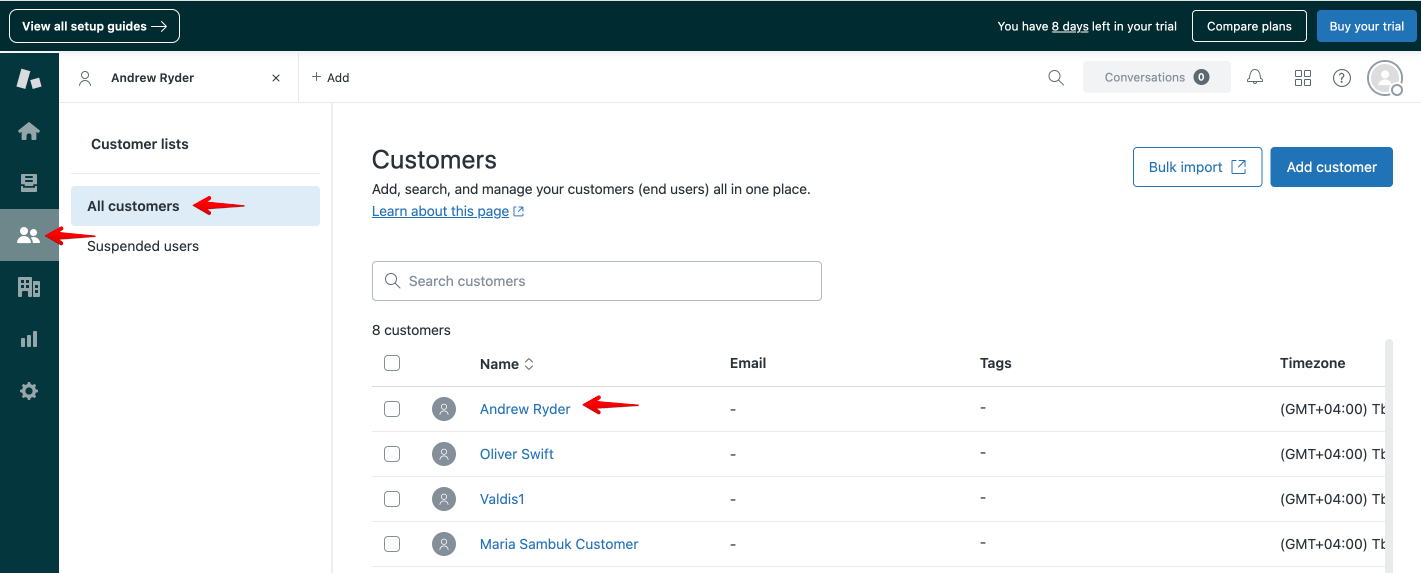Image resolution: width=1421 pixels, height=573 pixels.
Task: Tick the checkbox for Andrew Ryder
Action: tap(392, 409)
